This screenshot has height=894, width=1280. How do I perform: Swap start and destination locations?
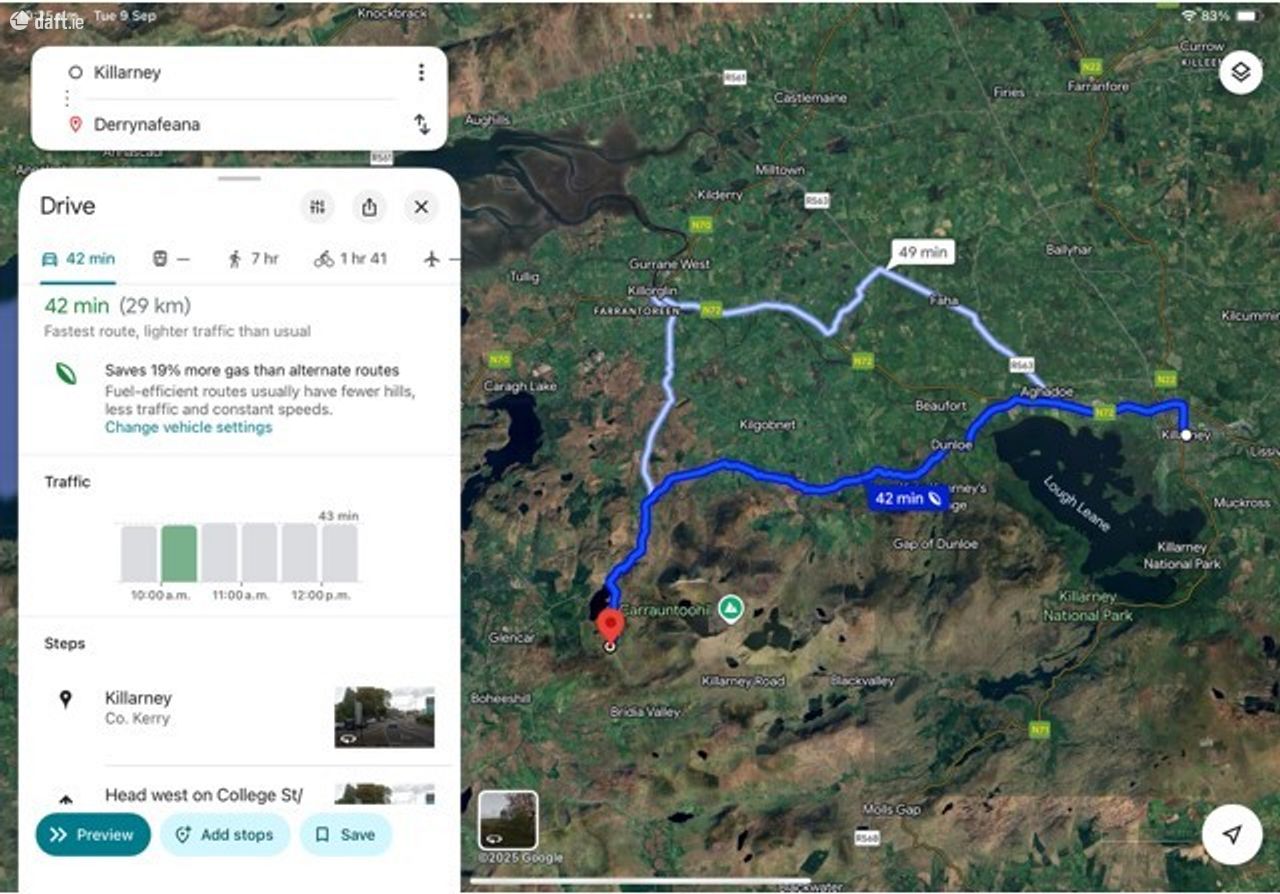click(x=422, y=124)
